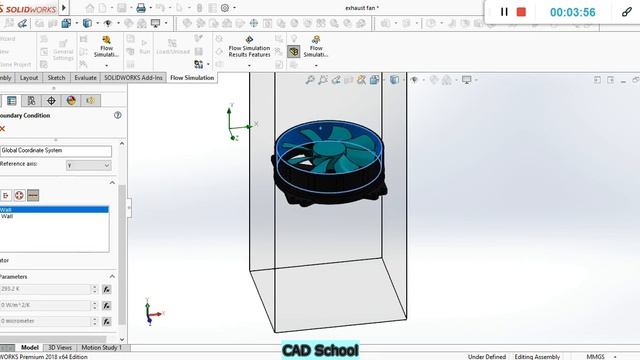Viewport: 640px width, 360px height.
Task: Click the panel scroll down arrow
Action: pyautogui.click(x=122, y=339)
